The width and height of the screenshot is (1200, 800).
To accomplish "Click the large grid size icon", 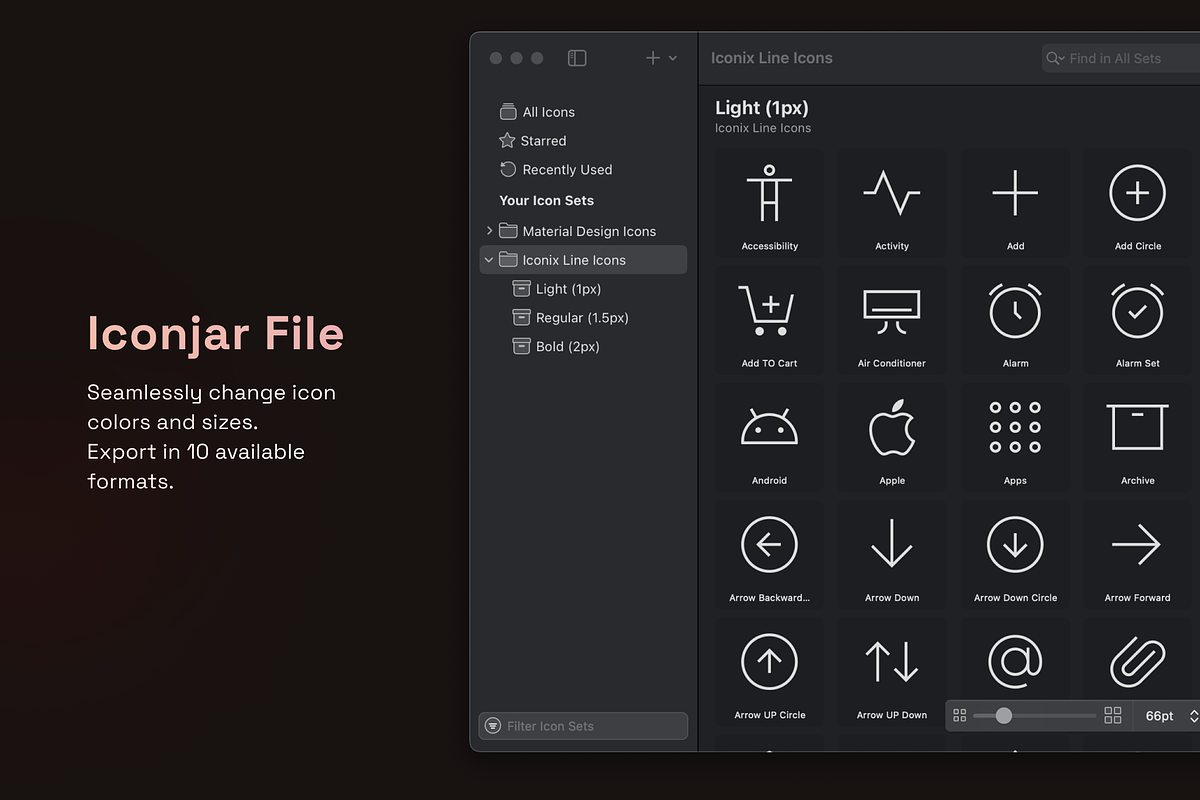I will coord(1112,715).
